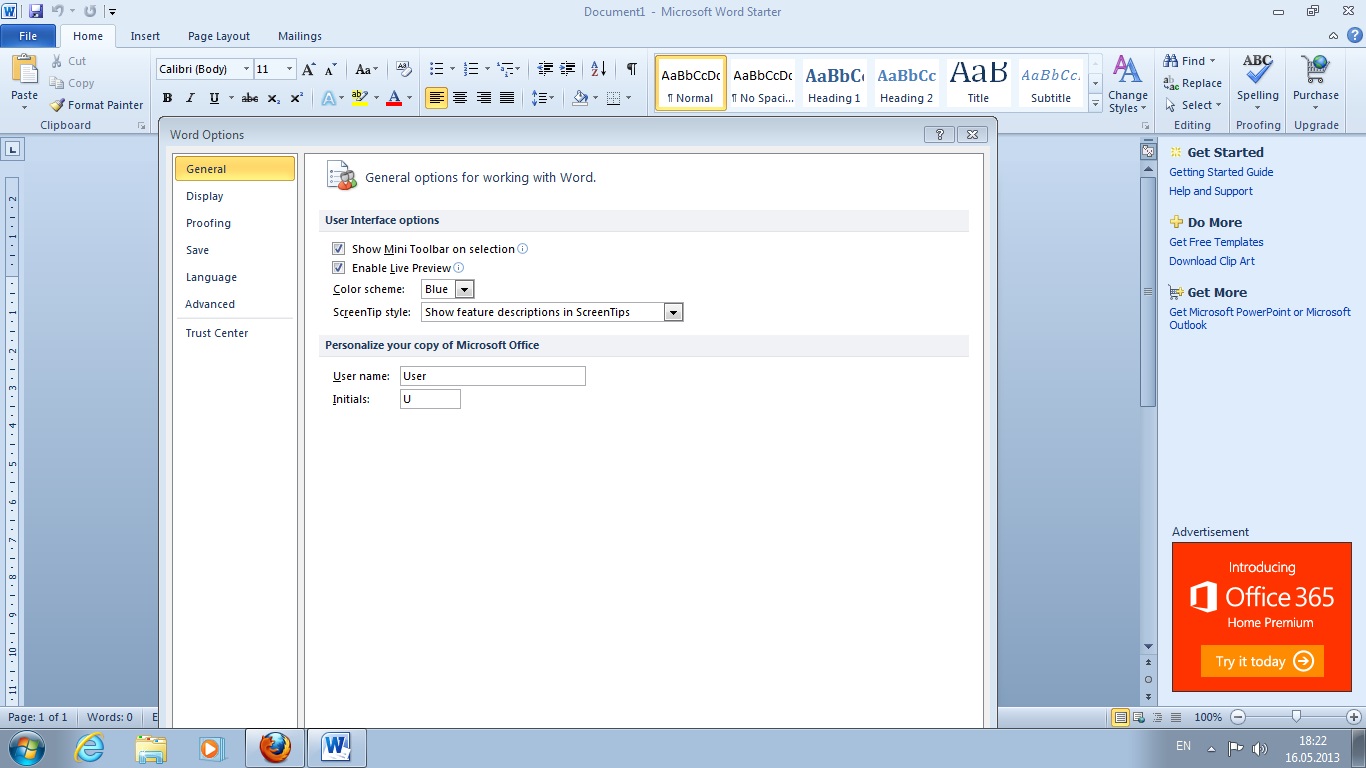
Task: Click the Help and Support link
Action: click(1211, 191)
